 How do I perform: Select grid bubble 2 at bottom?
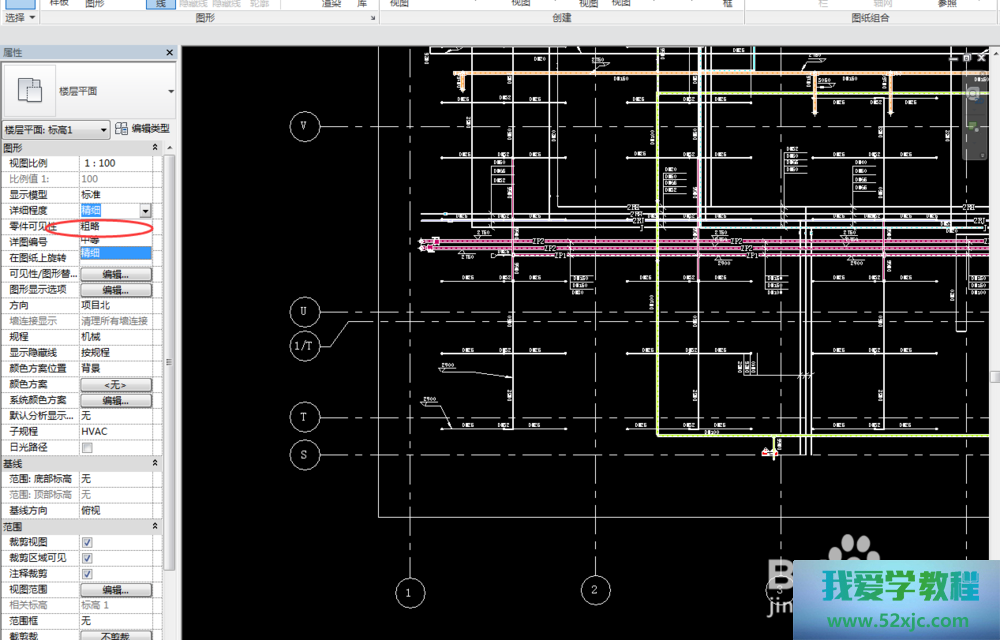(594, 590)
